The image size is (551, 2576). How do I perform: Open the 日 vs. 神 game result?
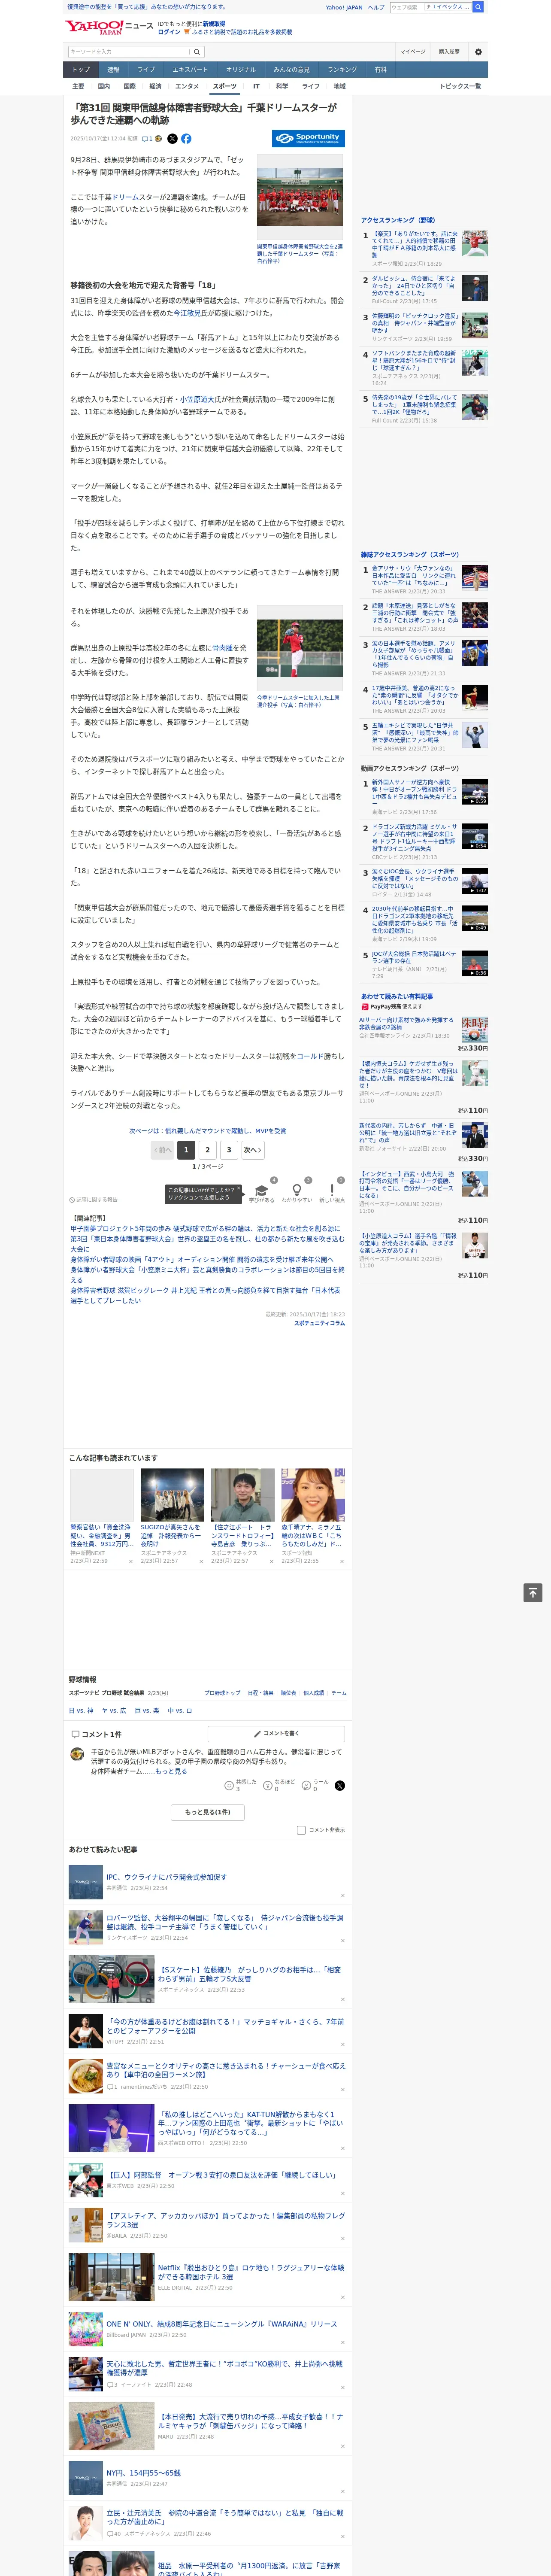pyautogui.click(x=81, y=1711)
